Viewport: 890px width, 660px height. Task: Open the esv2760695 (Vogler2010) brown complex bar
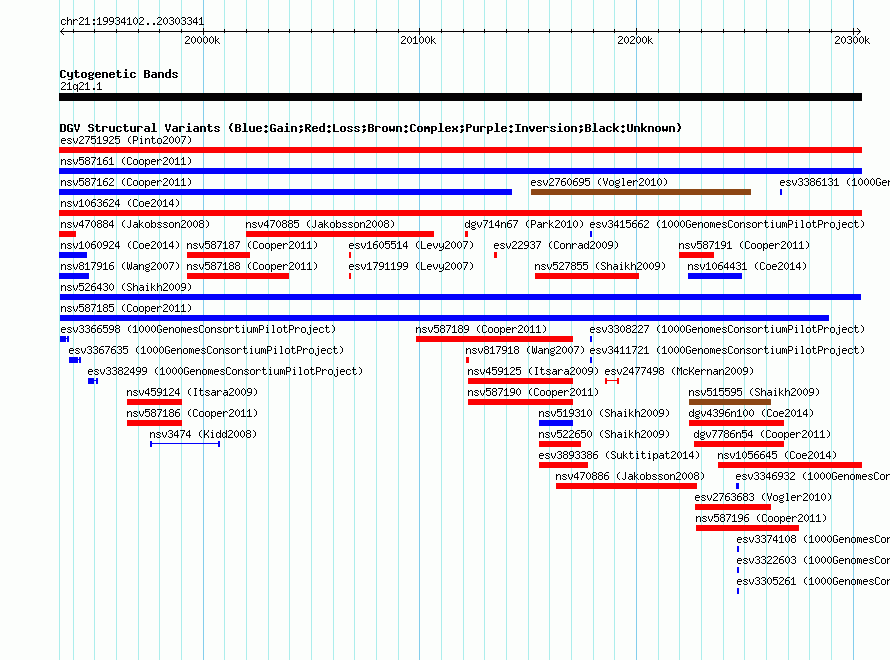[641, 192]
